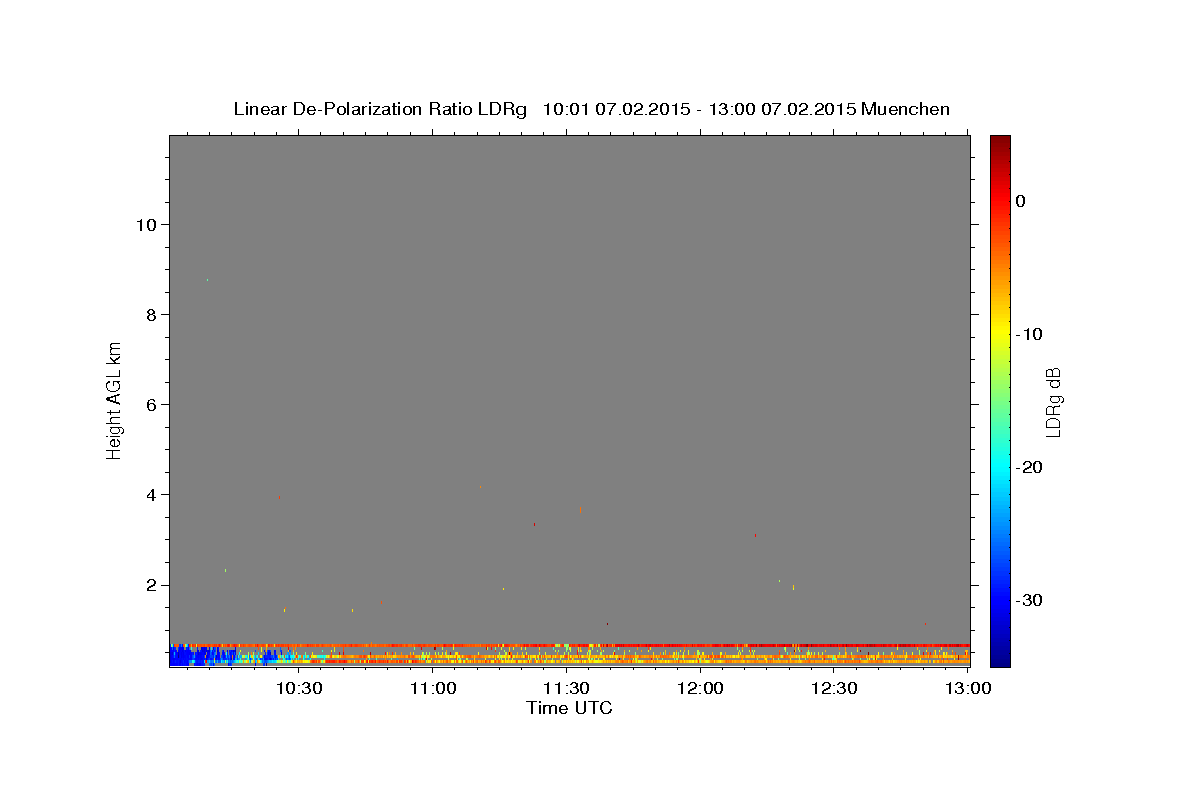Image resolution: width=1200 pixels, height=800 pixels.
Task: Click the height tick label 4
Action: click(149, 494)
